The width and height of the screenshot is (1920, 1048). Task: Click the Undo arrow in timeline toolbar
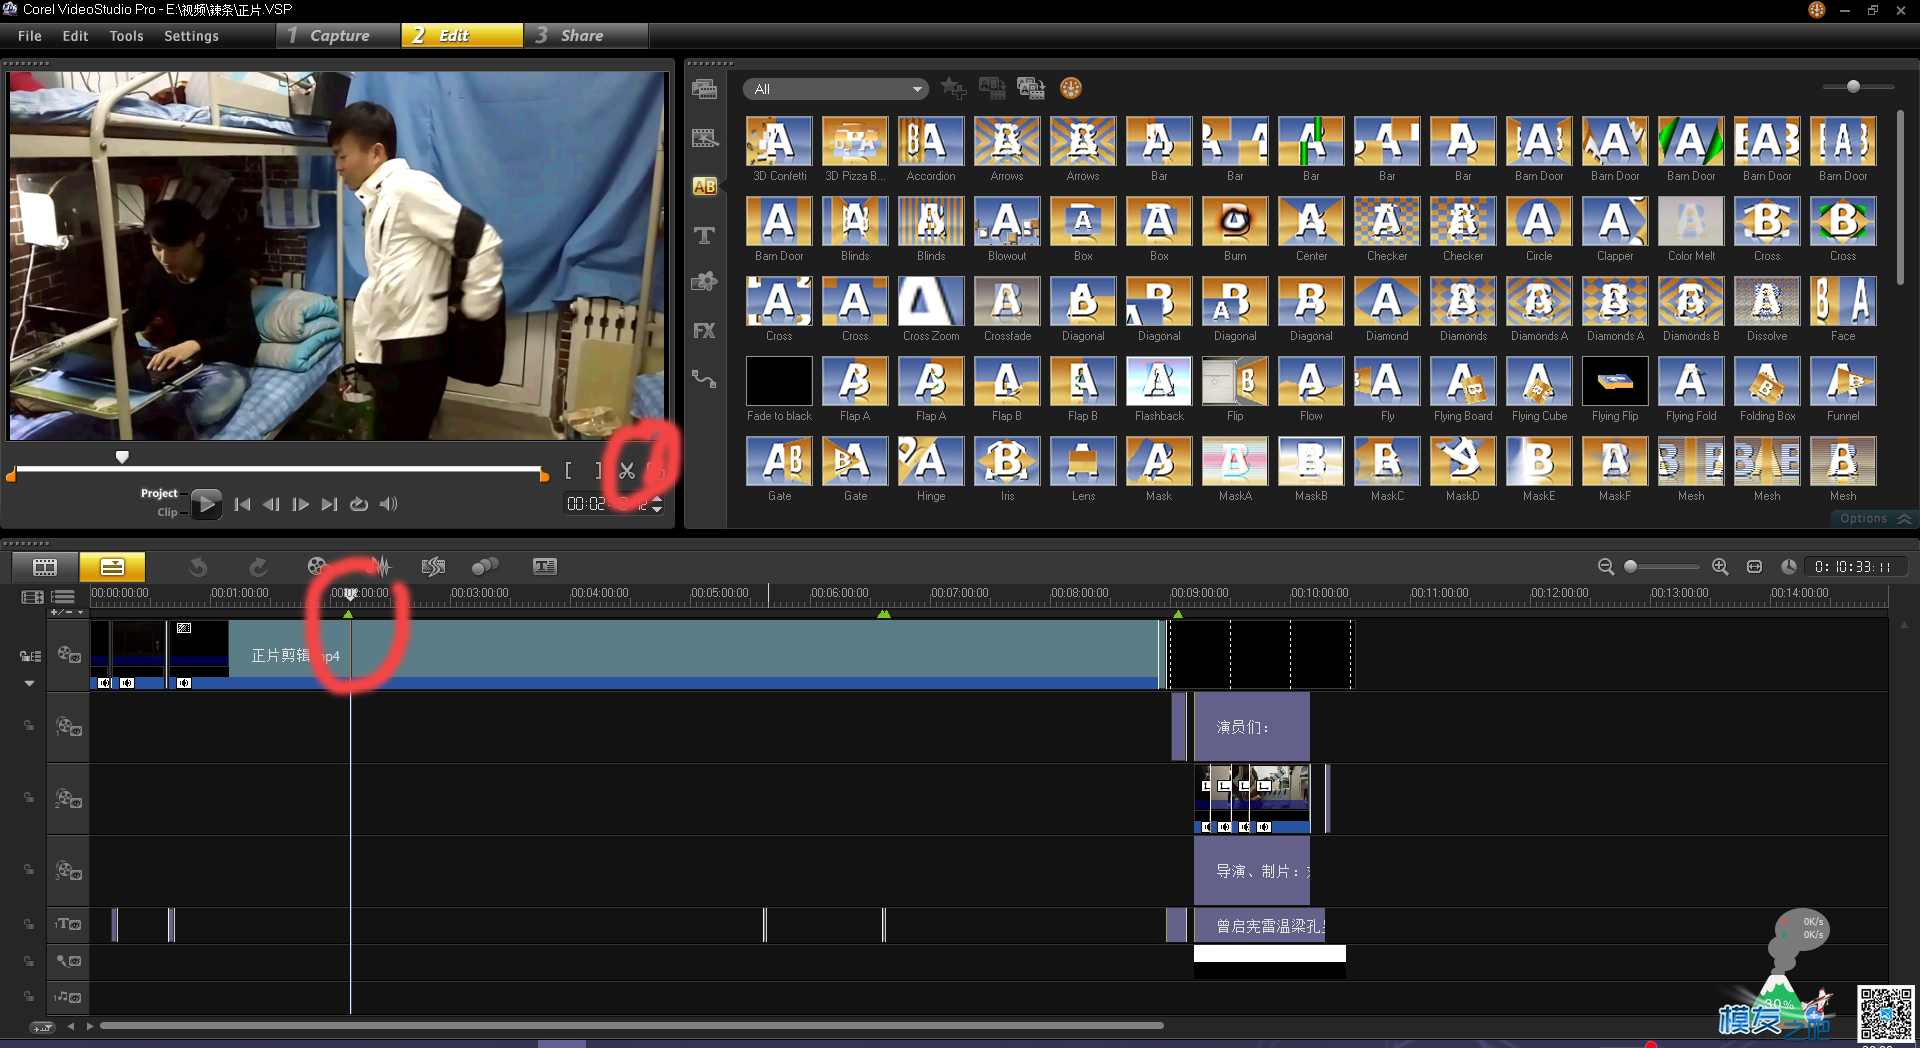coord(198,567)
